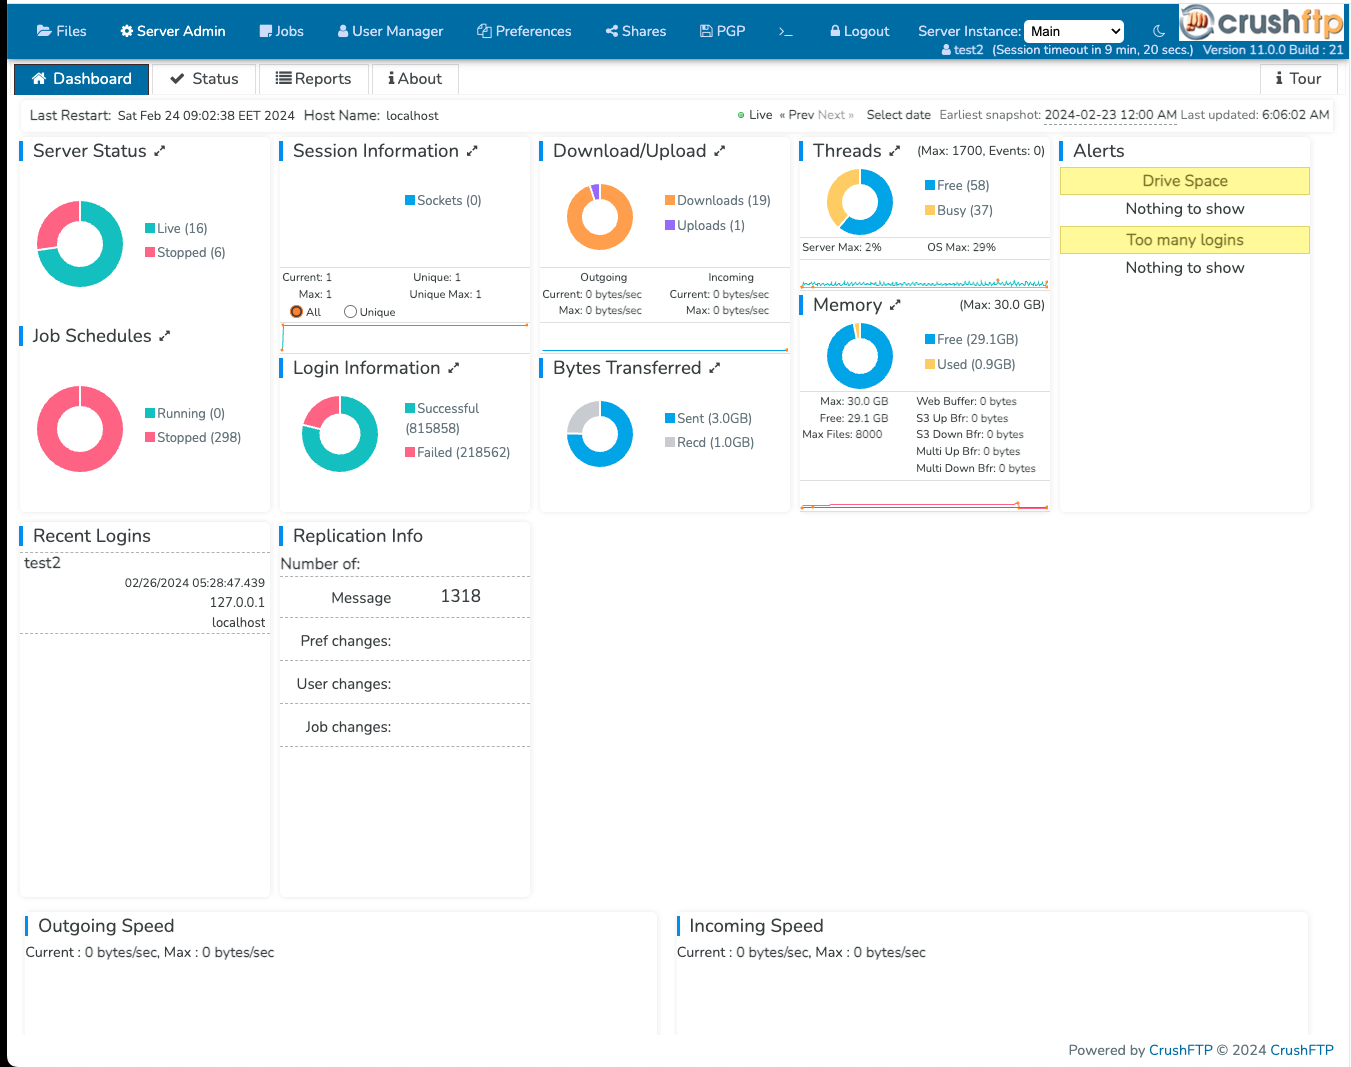Open the Server Instance dropdown
This screenshot has height=1067, width=1351.
pyautogui.click(x=1074, y=32)
